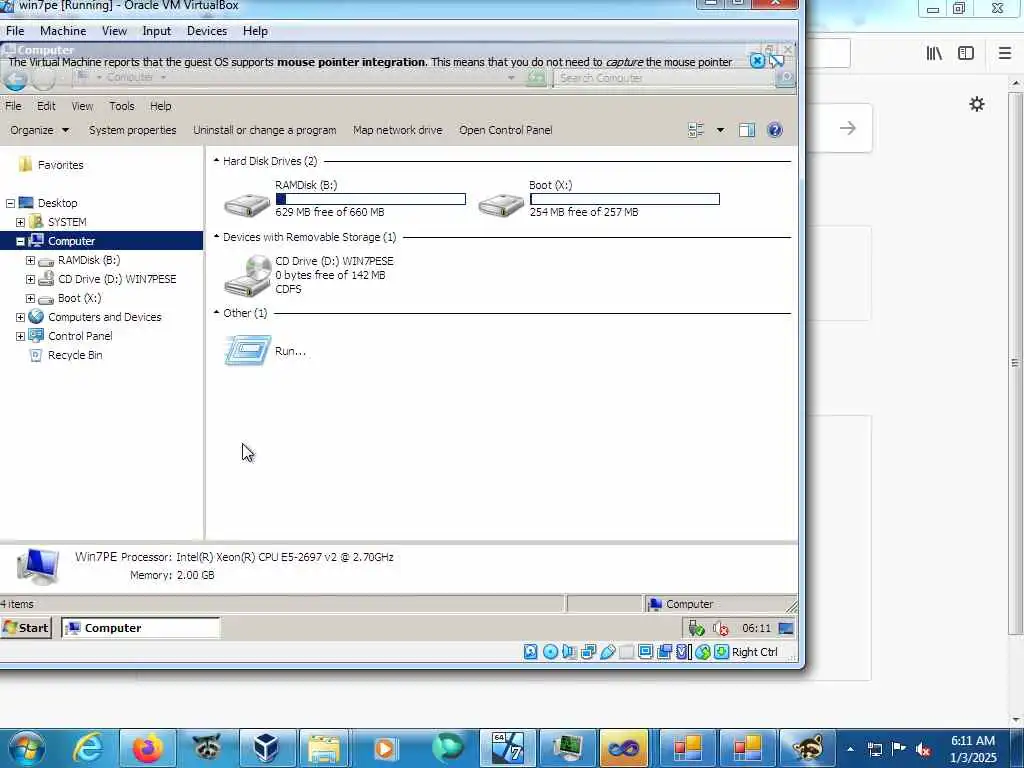The width and height of the screenshot is (1024, 768).
Task: Toggle Firefox sidebar icon
Action: coord(966,54)
